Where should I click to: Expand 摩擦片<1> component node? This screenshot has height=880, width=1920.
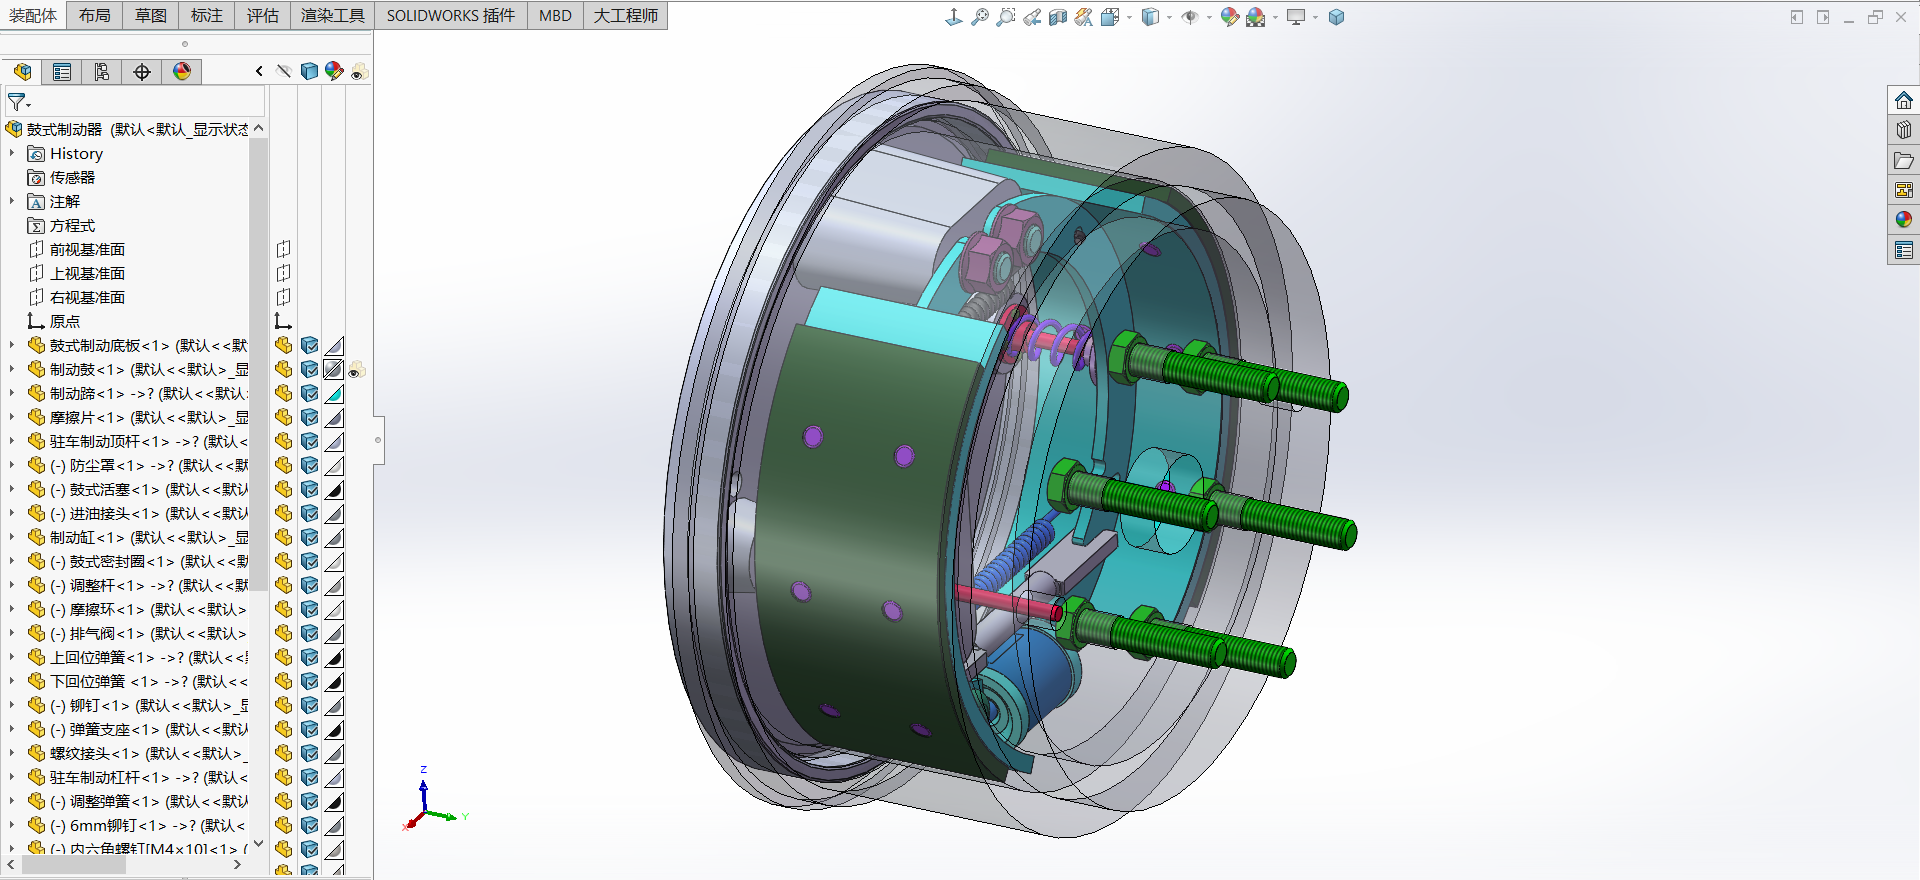(x=12, y=417)
